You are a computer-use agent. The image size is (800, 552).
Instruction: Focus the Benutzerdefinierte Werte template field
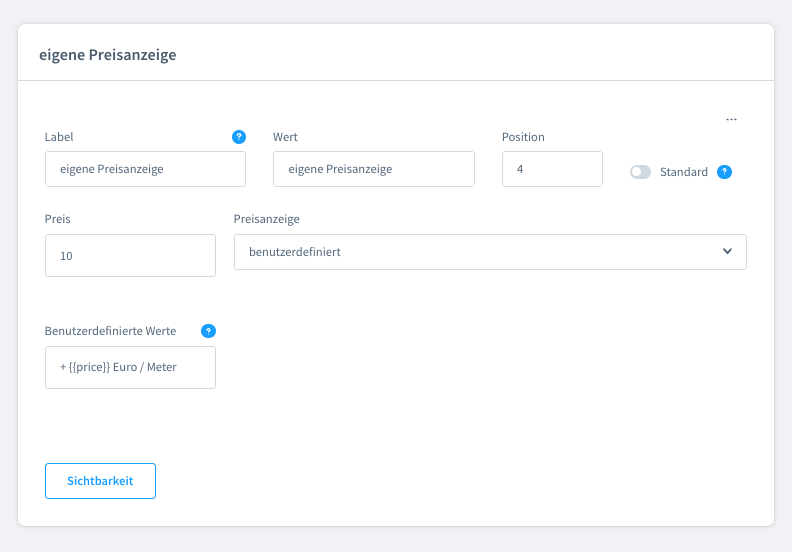pyautogui.click(x=130, y=367)
